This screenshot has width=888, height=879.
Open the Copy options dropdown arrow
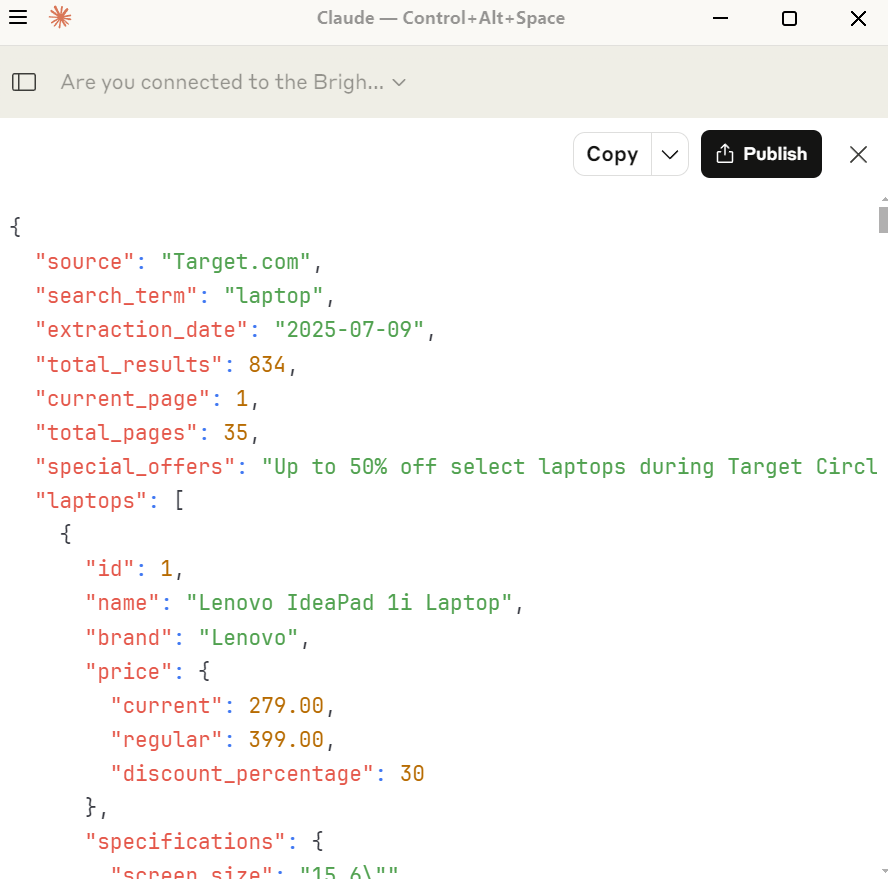[x=670, y=154]
